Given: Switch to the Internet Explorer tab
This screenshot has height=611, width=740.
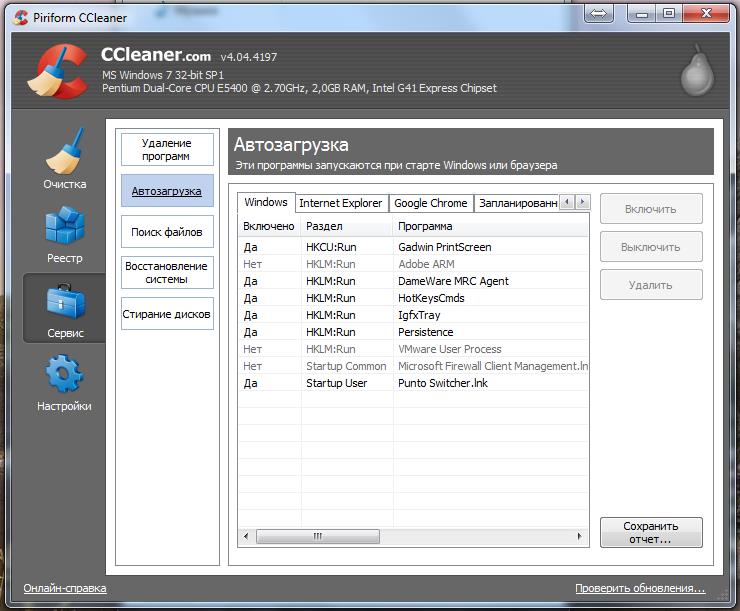Looking at the screenshot, I should coord(341,203).
